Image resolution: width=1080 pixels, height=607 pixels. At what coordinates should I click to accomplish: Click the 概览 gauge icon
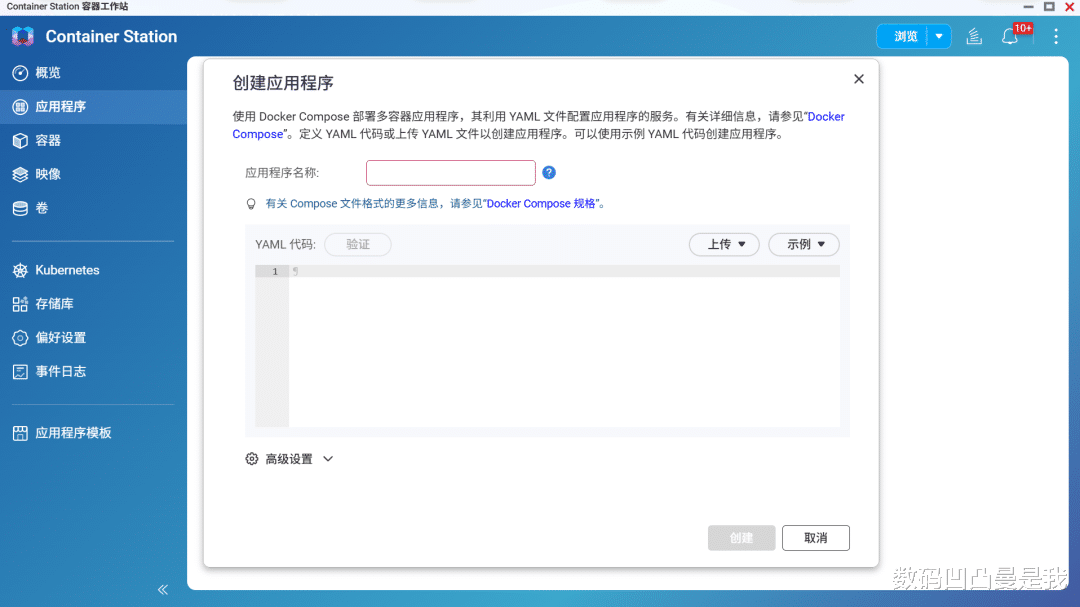coord(20,73)
